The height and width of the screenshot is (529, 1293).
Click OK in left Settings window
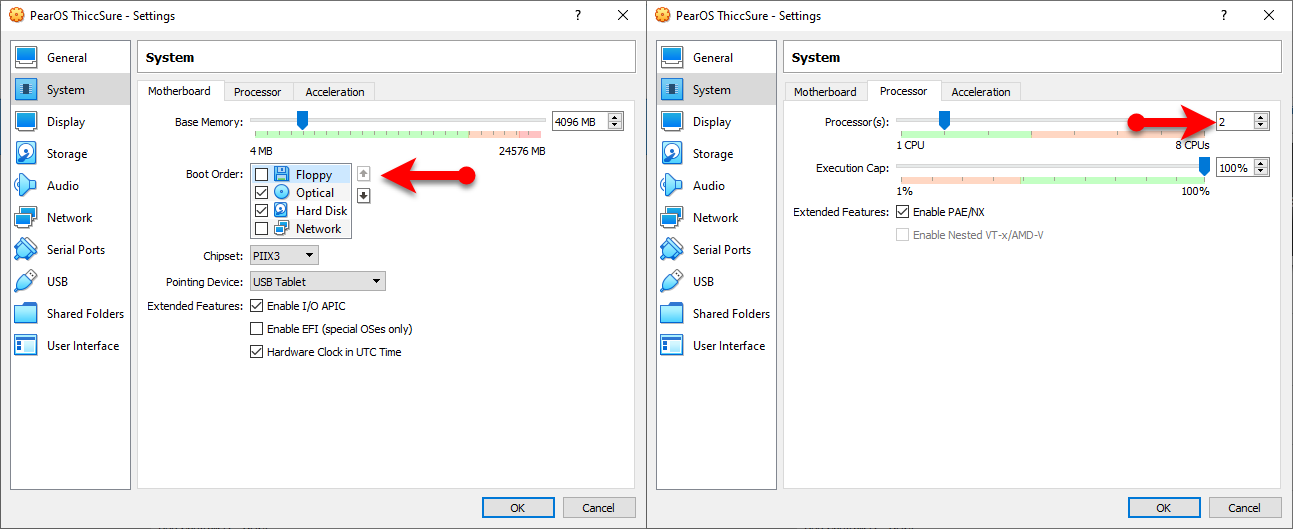point(518,508)
